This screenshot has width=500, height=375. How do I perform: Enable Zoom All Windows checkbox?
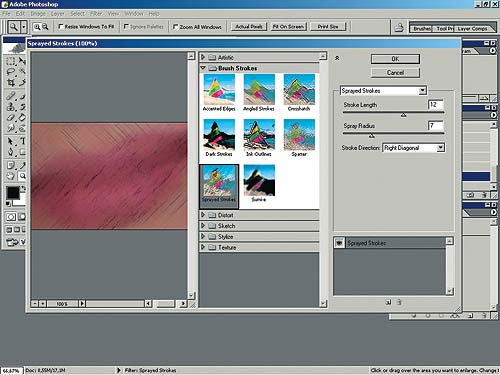click(x=175, y=26)
